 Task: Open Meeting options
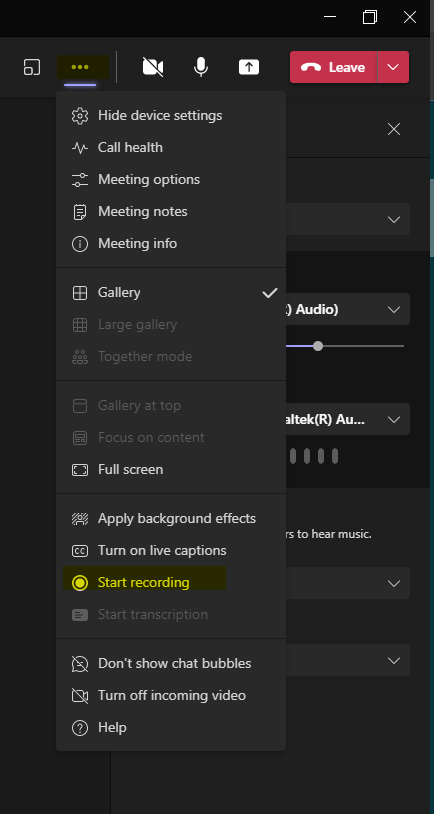pos(171,180)
